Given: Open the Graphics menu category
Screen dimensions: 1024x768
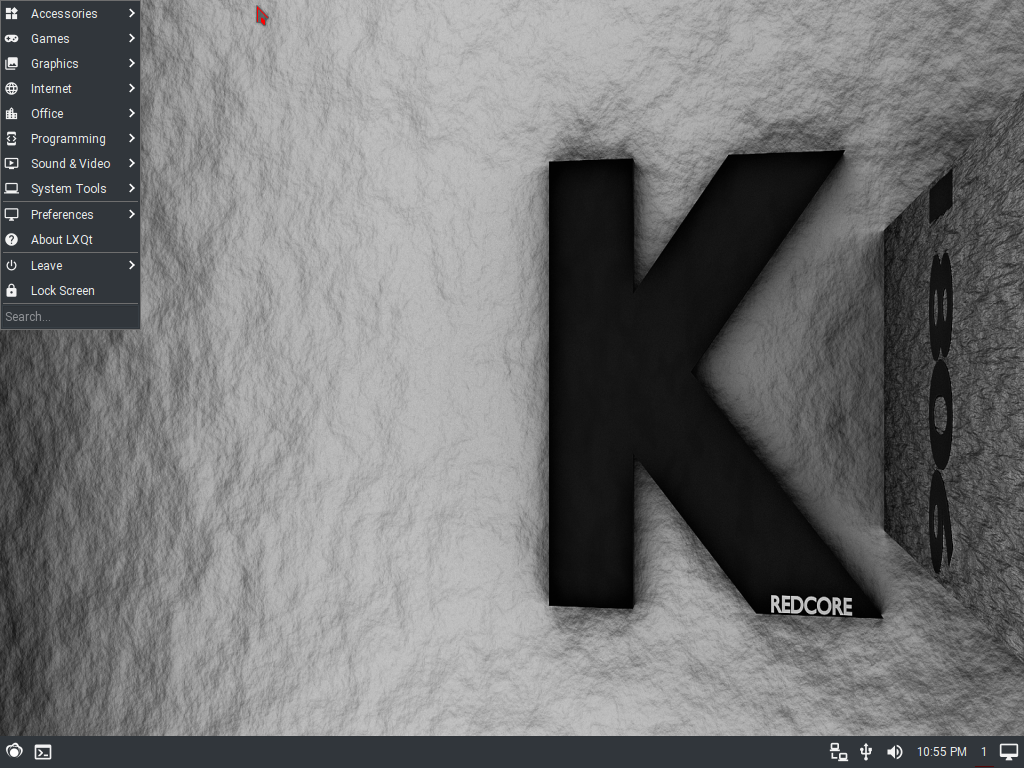Looking at the screenshot, I should click(x=70, y=63).
